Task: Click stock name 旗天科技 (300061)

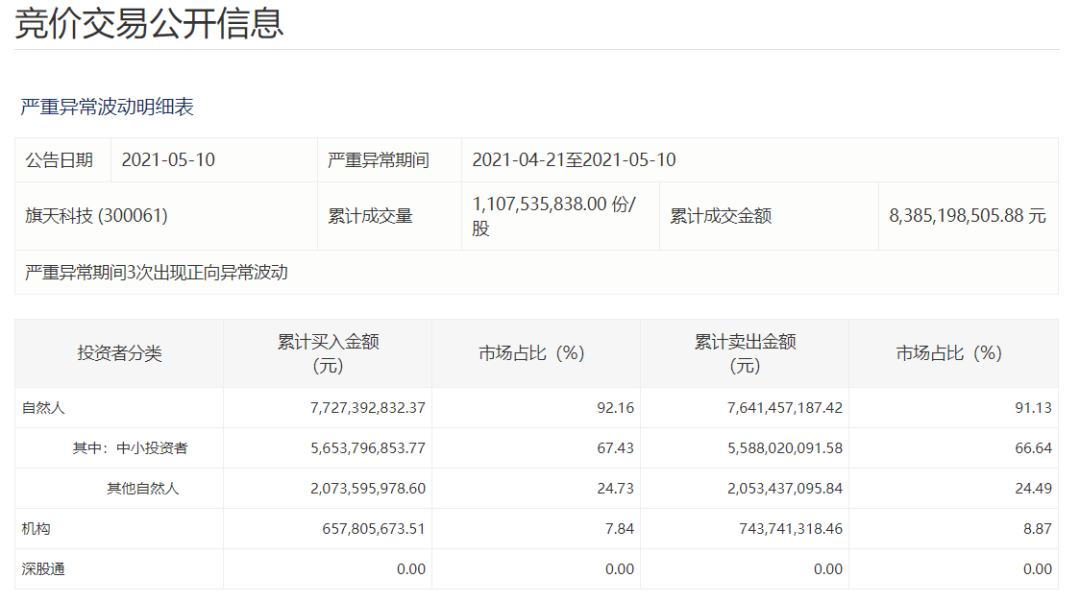Action: (x=96, y=216)
